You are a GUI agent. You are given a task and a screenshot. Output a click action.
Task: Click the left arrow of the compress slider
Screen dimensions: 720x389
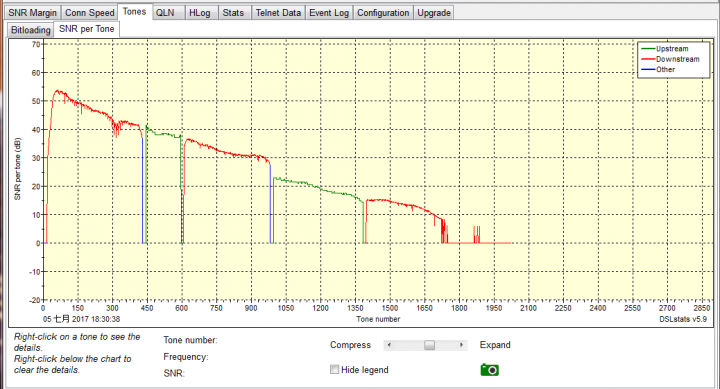click(x=389, y=345)
